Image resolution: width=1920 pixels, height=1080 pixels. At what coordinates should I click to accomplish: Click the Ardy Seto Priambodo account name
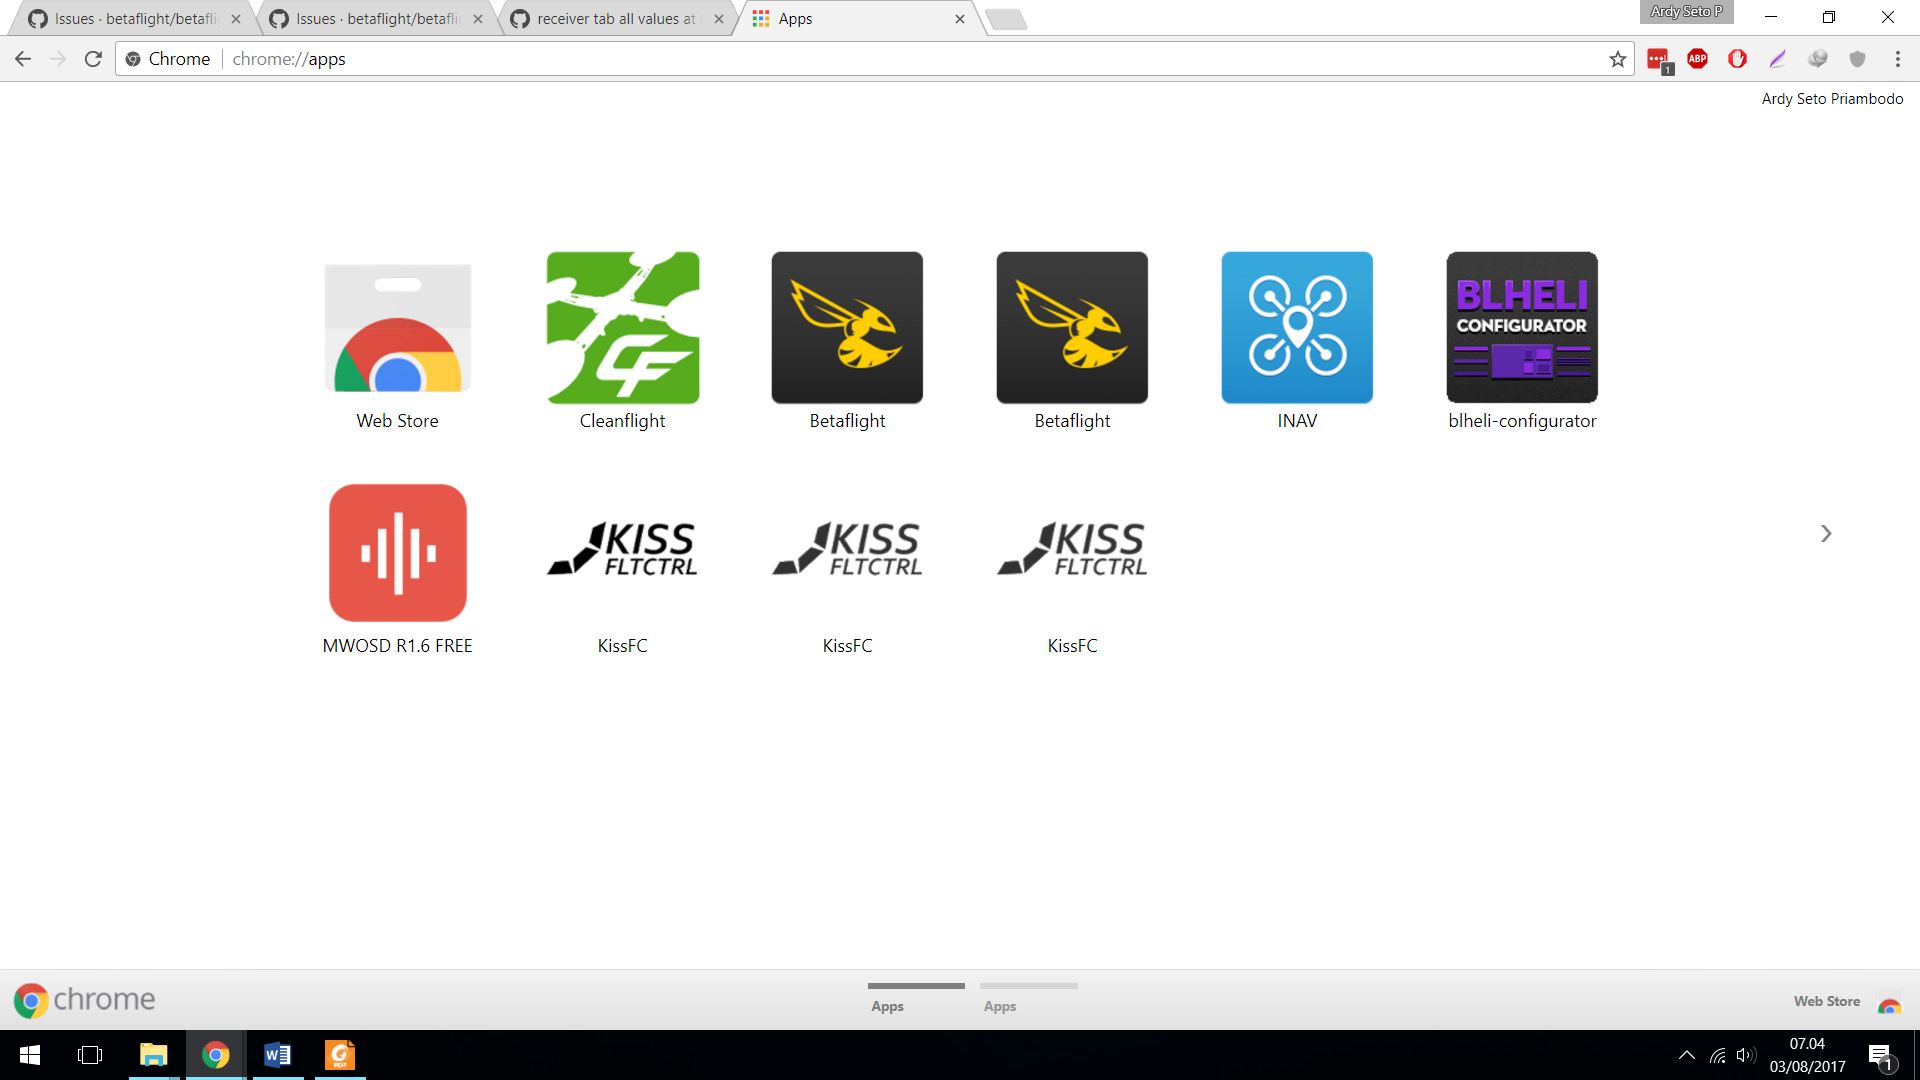[x=1832, y=99]
